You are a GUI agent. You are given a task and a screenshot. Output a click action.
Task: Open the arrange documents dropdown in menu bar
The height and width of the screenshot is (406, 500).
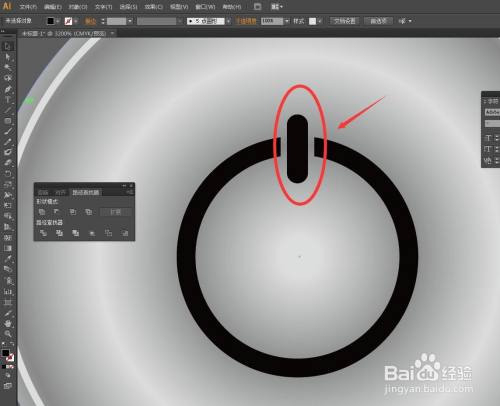pyautogui.click(x=276, y=7)
